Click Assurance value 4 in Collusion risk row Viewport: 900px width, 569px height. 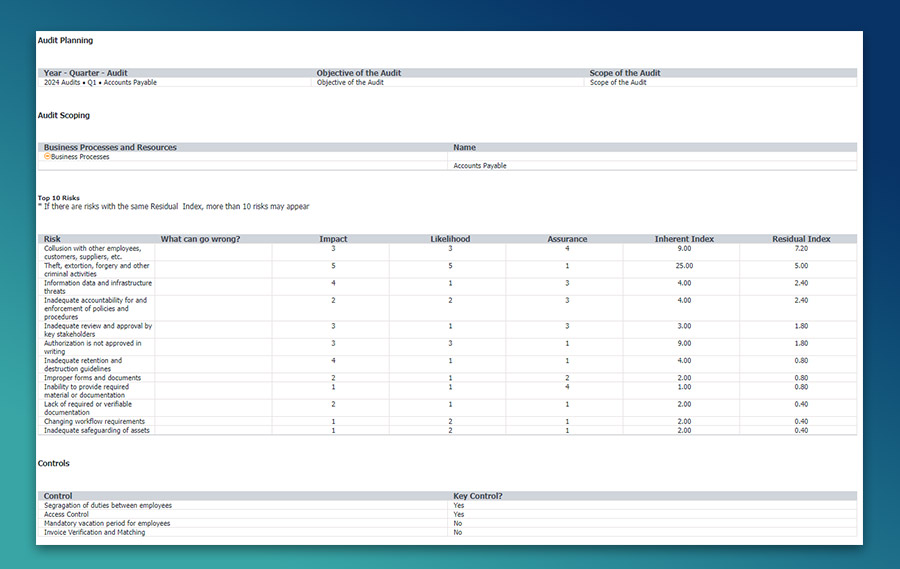(x=567, y=249)
